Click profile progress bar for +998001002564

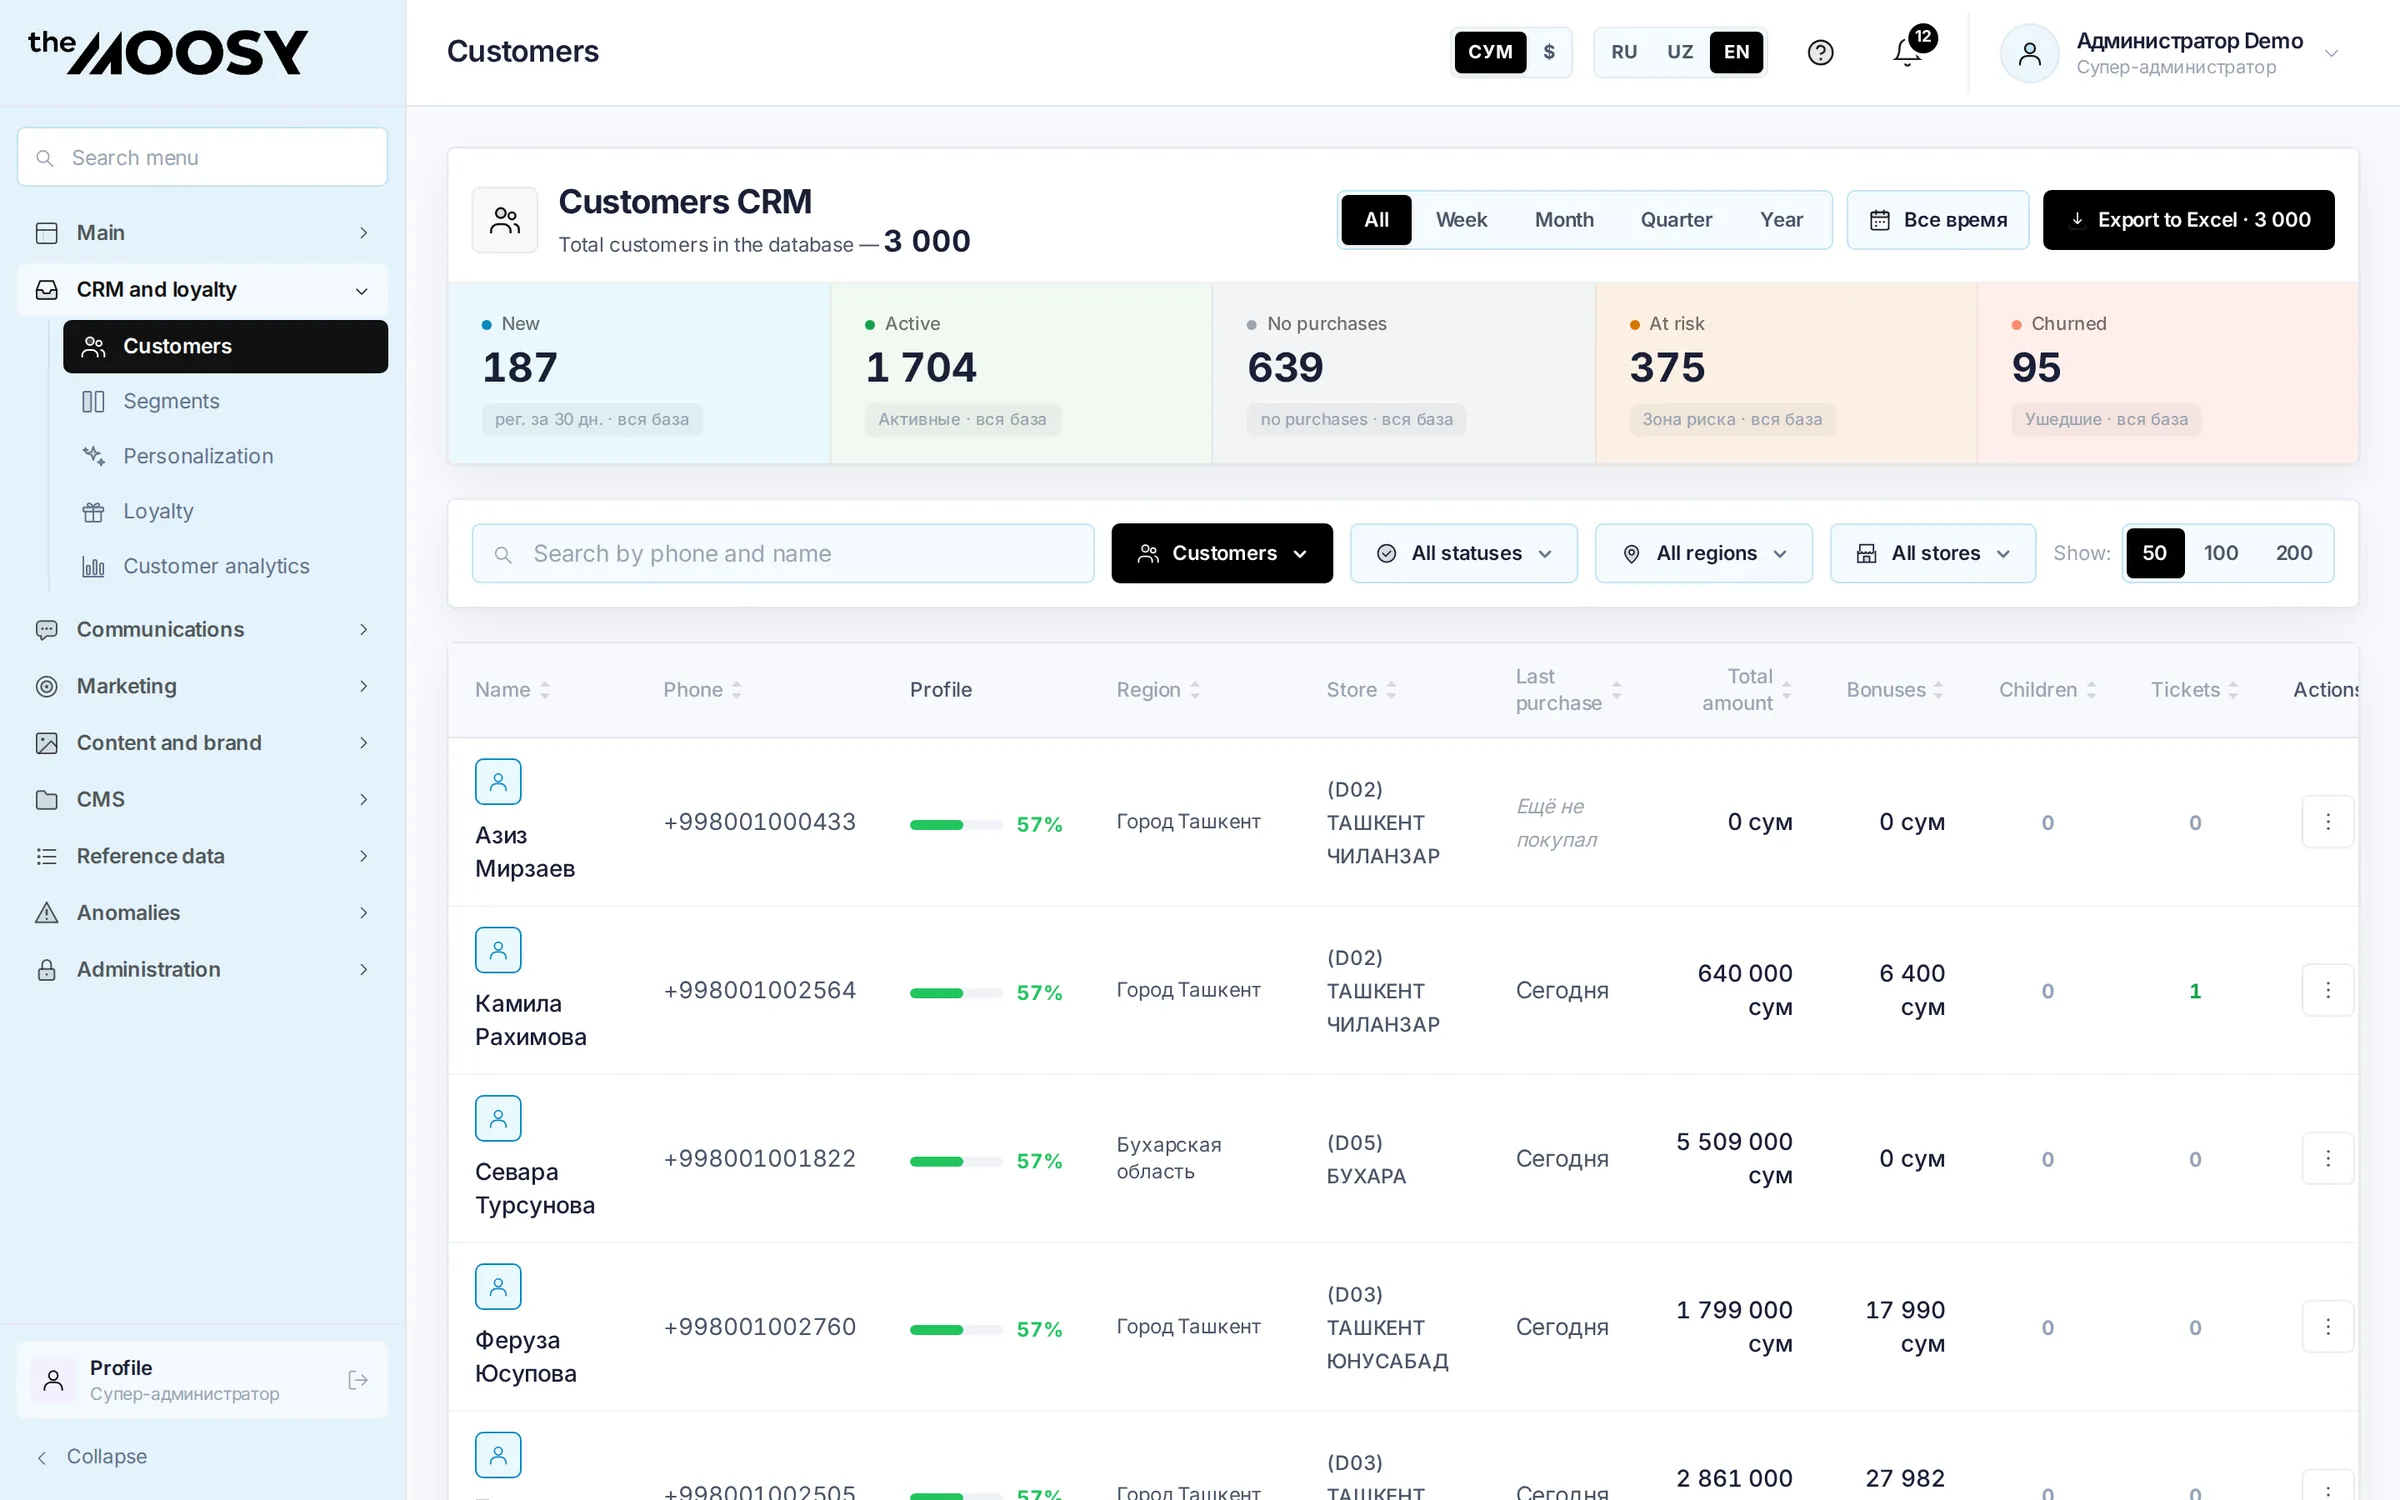coord(956,993)
